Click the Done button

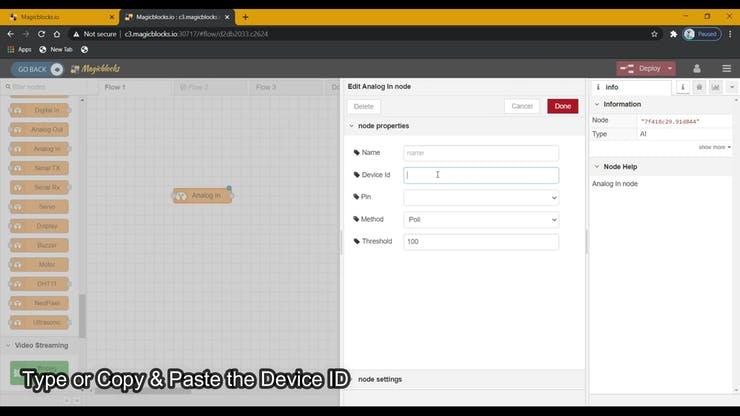pos(562,106)
